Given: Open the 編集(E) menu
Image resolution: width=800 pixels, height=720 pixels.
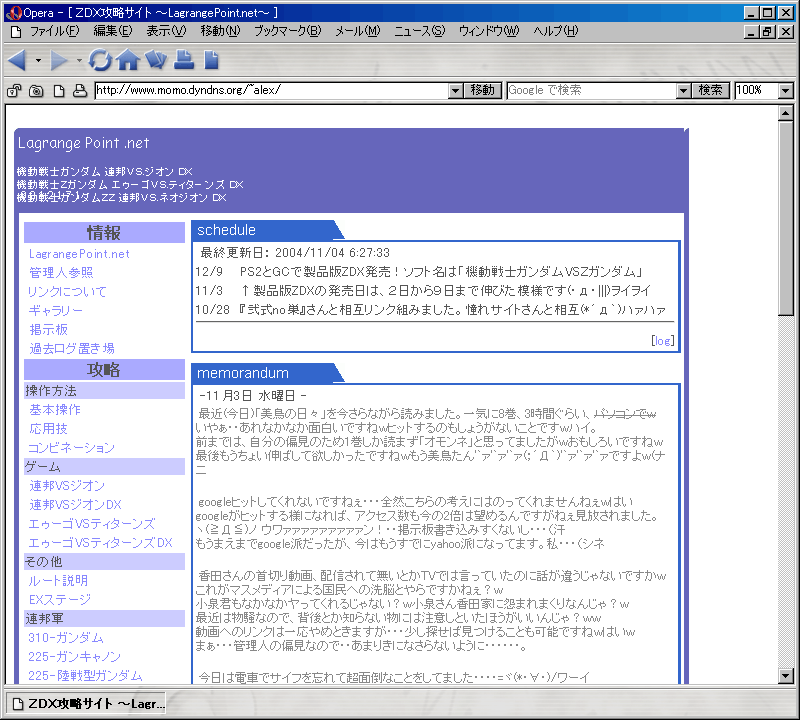Looking at the screenshot, I should coord(113,32).
